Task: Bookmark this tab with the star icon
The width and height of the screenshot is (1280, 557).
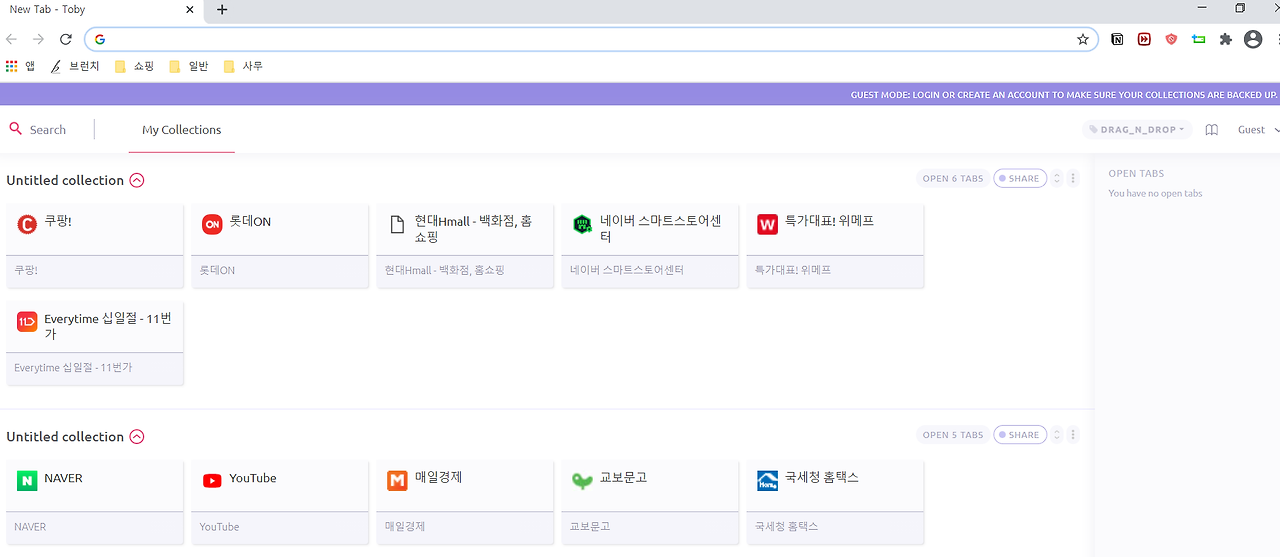Action: (1082, 39)
